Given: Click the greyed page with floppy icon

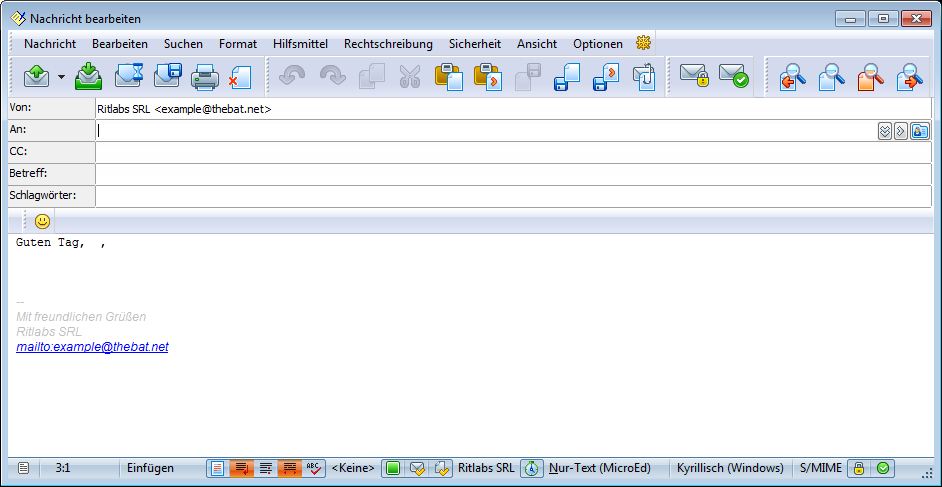Looking at the screenshot, I should (528, 77).
